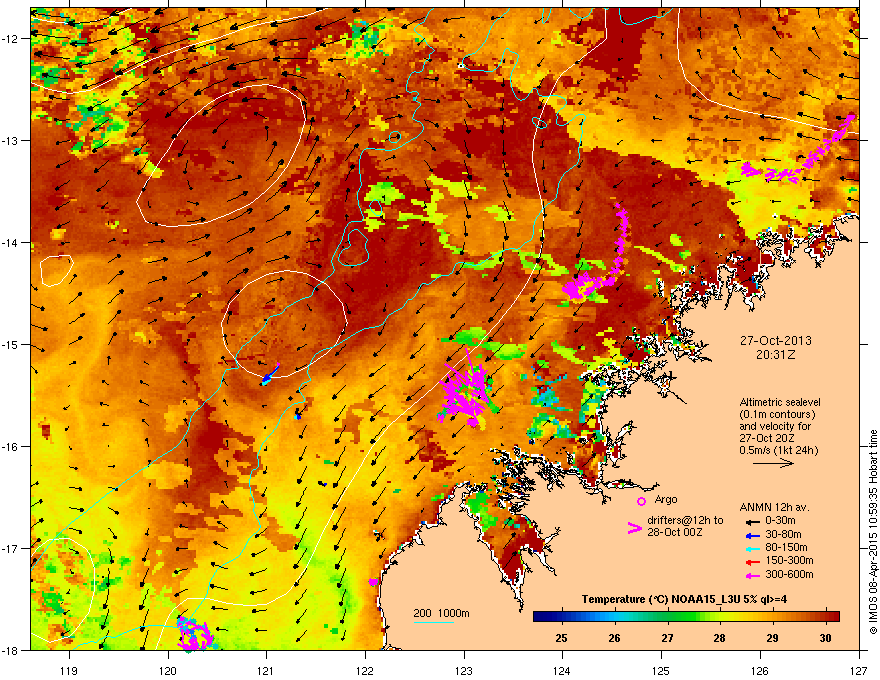This screenshot has height=680, width=880.
Task: Click the magenta 300-600m legend arrow
Action: pyautogui.click(x=752, y=576)
